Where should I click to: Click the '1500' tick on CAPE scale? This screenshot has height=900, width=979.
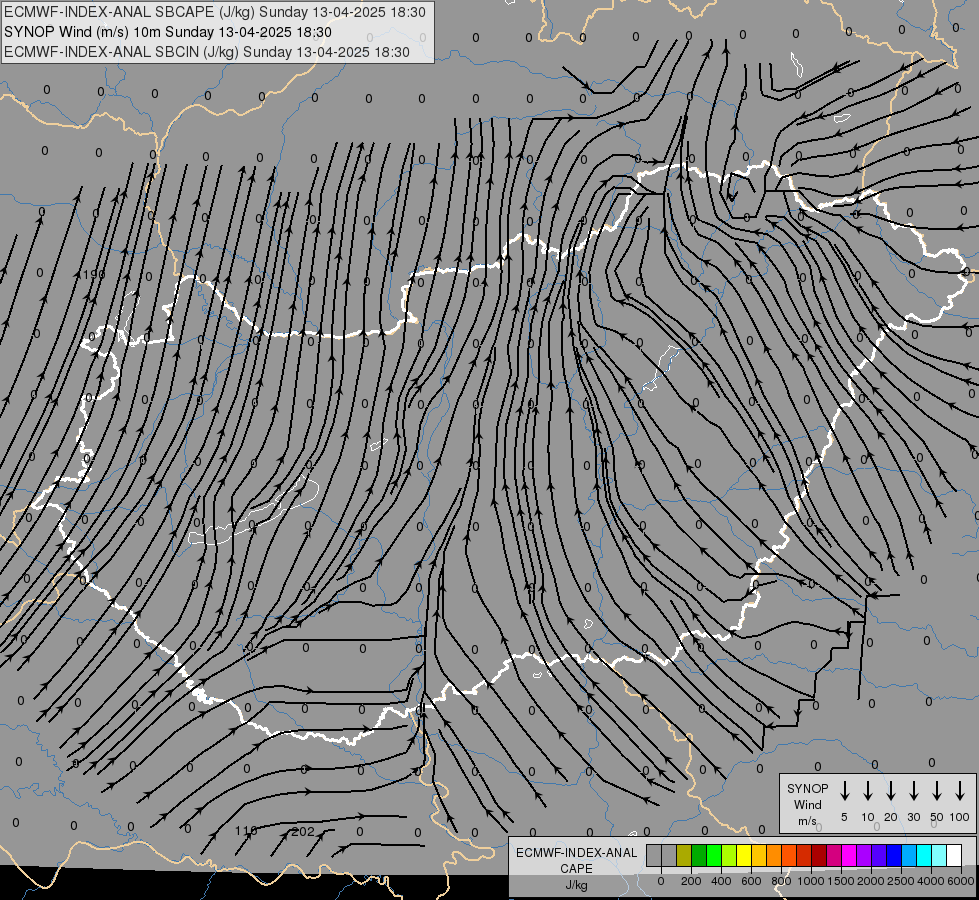click(x=841, y=881)
